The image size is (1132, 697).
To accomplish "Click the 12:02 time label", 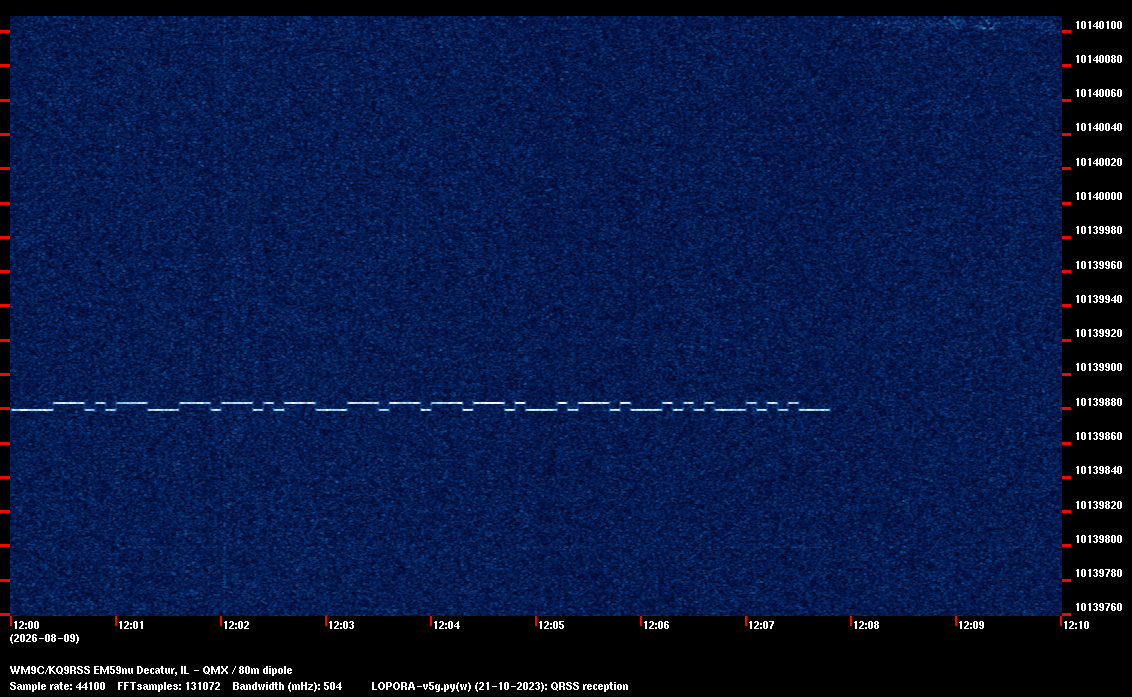I will point(236,625).
